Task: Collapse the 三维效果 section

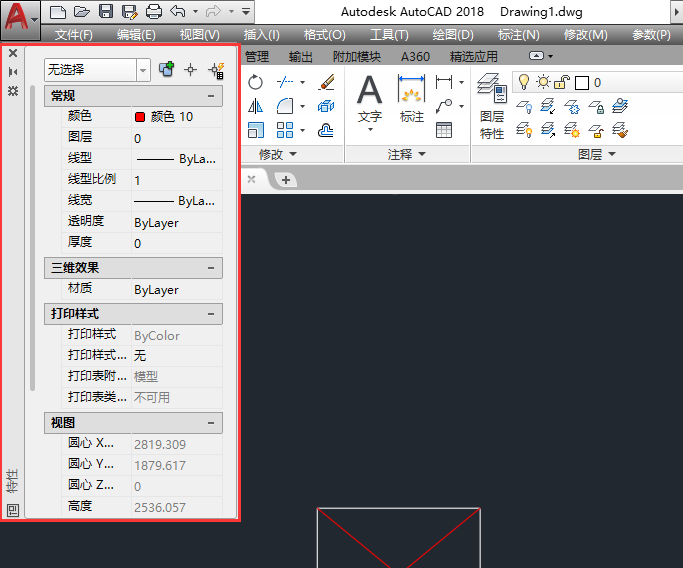Action: (x=211, y=268)
